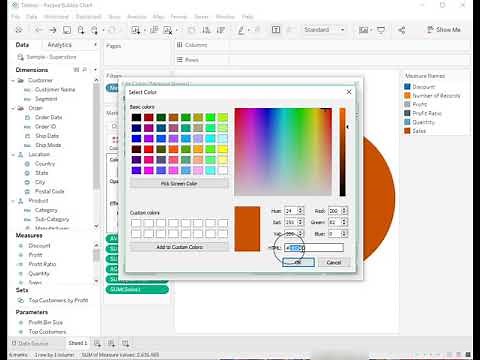This screenshot has width=480, height=360.
Task: Switch to the Analytics tab
Action: coord(60,45)
